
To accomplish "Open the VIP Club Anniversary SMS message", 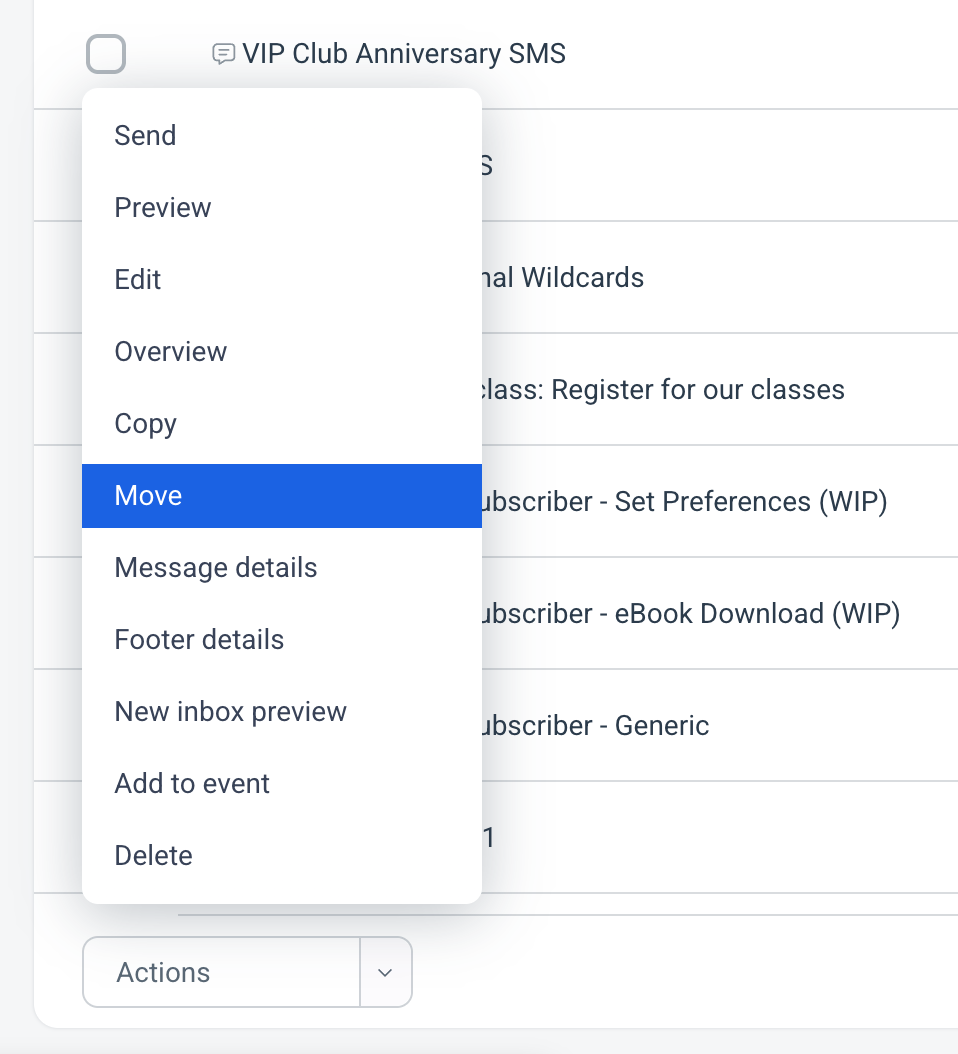I will point(404,54).
